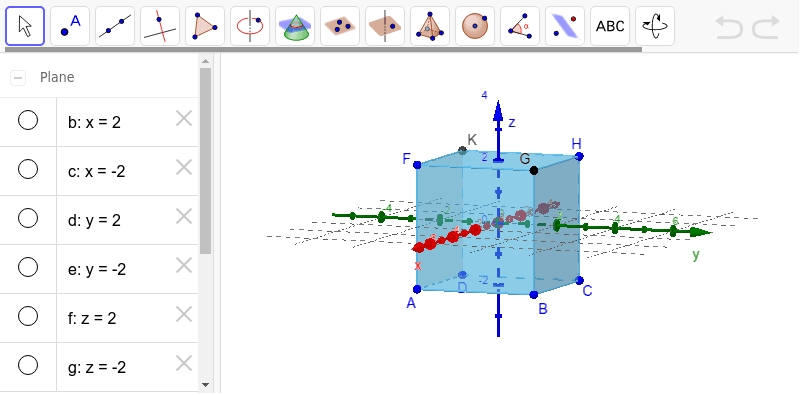Click the toolbar horizontal scrollbar
Viewport: 800px width, 395px height.
click(x=323, y=50)
